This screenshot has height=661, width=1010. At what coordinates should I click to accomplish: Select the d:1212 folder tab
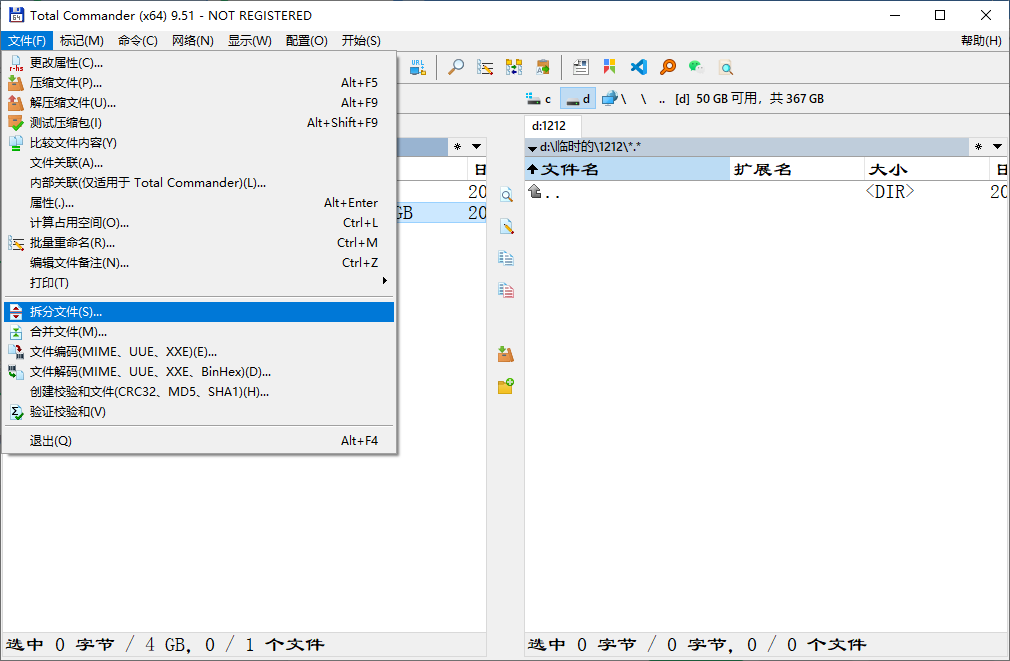coord(553,126)
